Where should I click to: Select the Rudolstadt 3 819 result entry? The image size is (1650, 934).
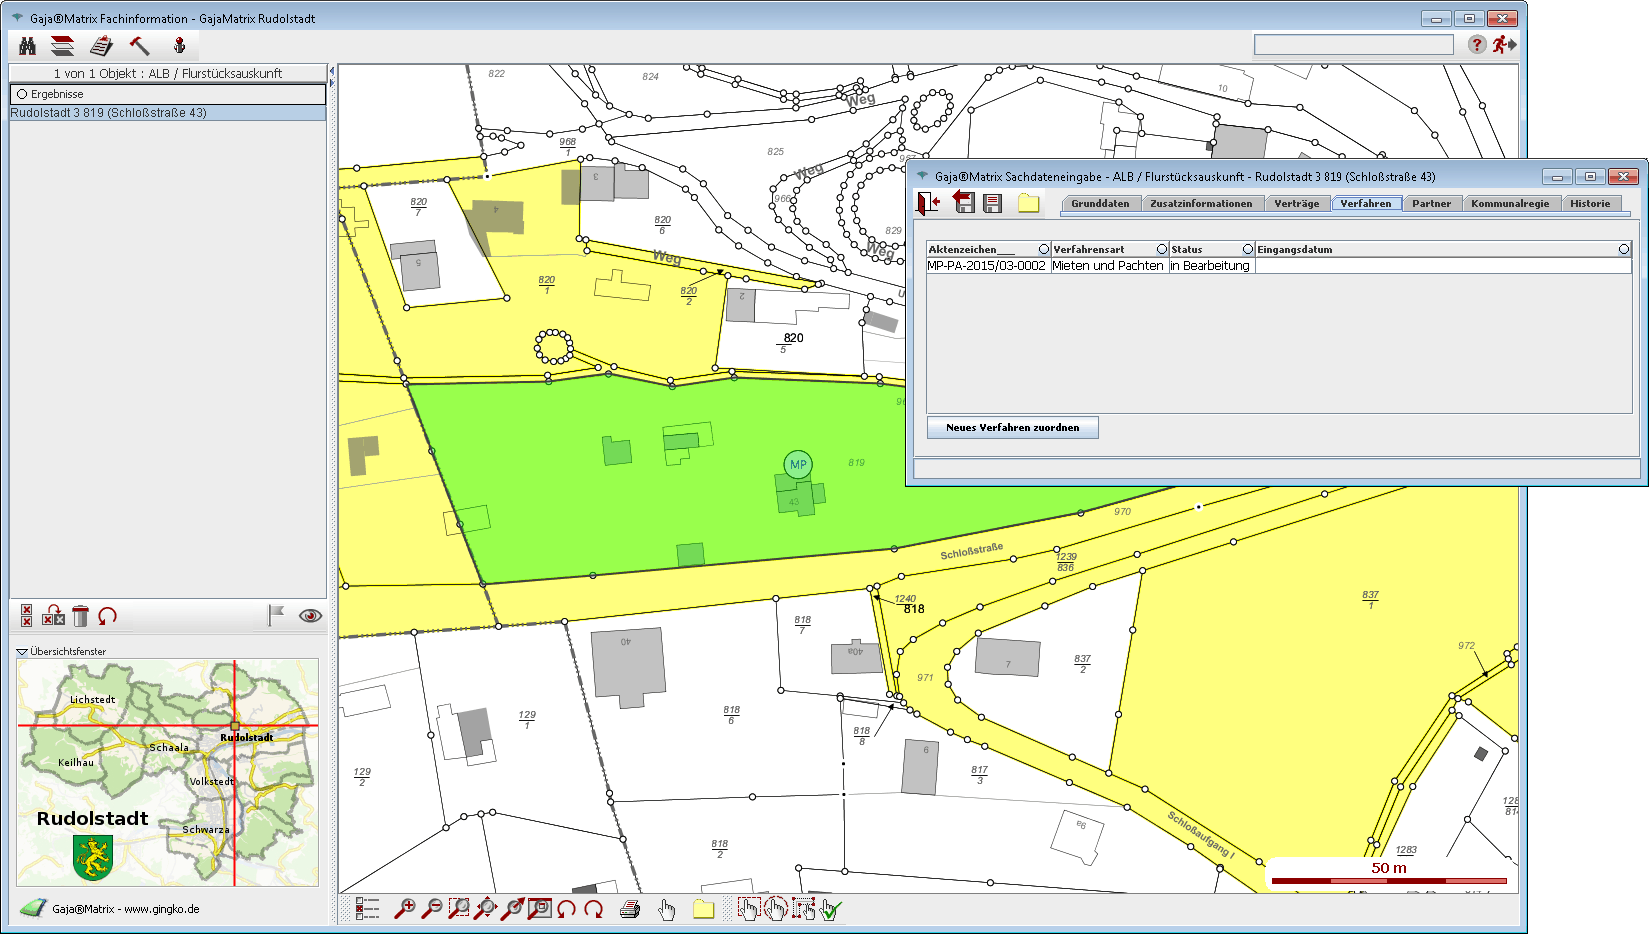tap(109, 113)
